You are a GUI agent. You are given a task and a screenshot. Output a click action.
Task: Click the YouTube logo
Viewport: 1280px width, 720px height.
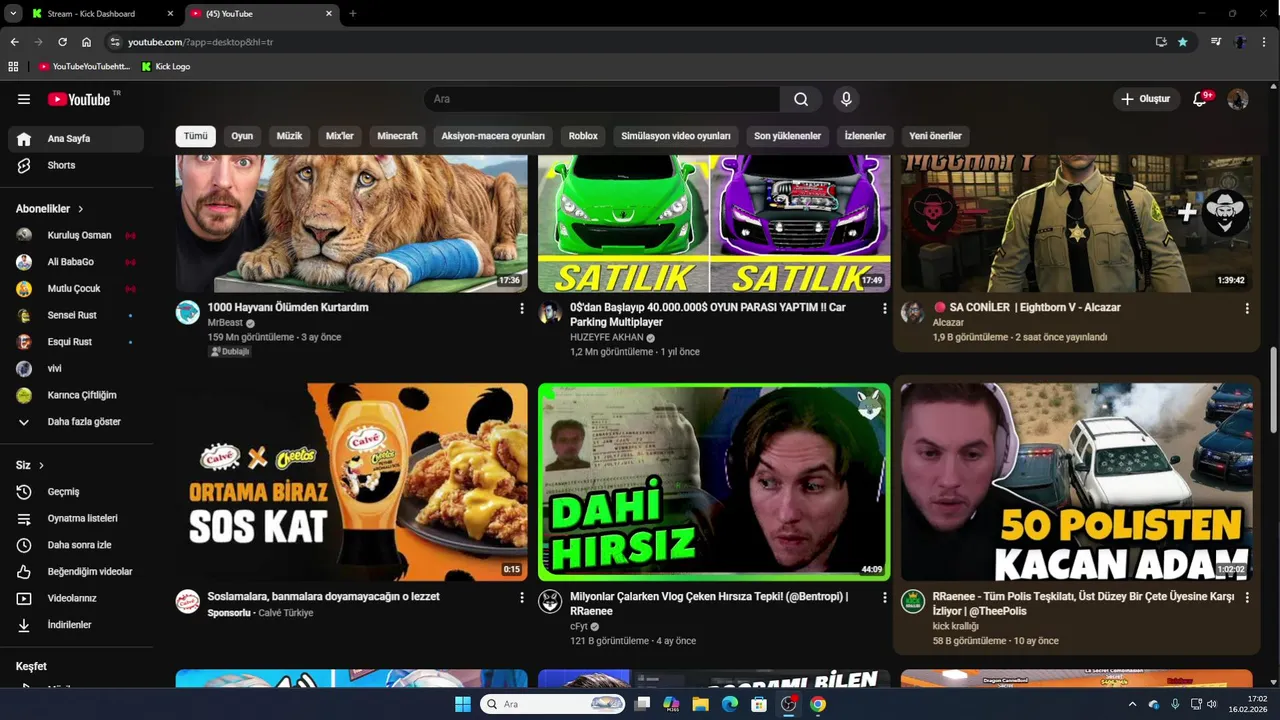[x=79, y=99]
